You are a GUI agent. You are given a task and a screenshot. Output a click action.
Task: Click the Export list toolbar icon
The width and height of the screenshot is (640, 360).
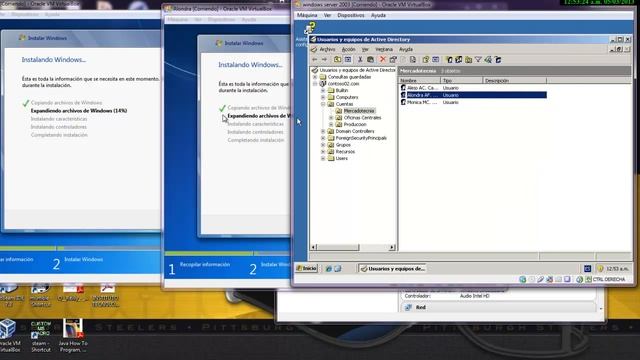coord(413,60)
